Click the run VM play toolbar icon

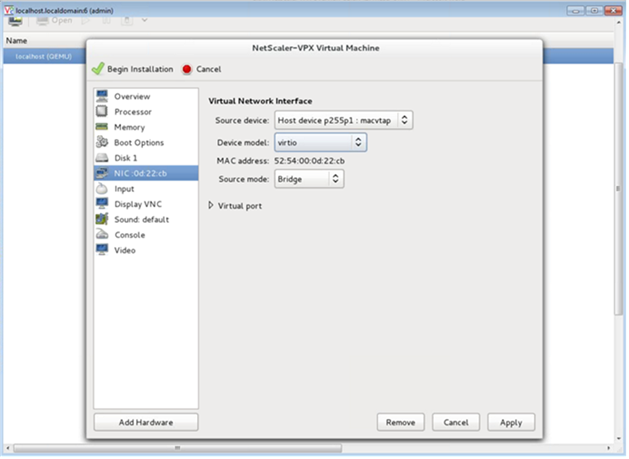(86, 20)
